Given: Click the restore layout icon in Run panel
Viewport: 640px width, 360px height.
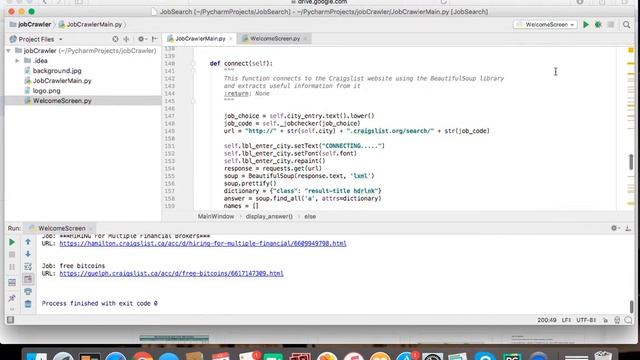Looking at the screenshot, I should (12, 282).
